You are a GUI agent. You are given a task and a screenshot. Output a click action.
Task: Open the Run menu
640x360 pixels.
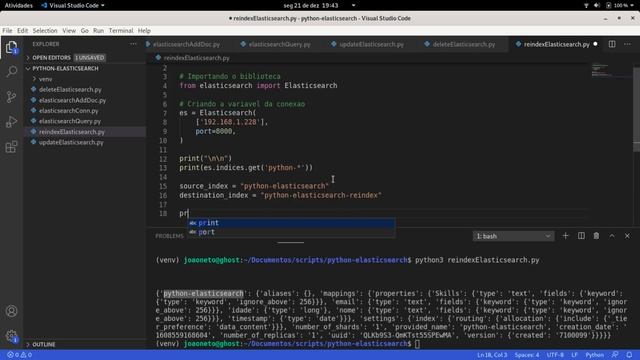tap(98, 31)
